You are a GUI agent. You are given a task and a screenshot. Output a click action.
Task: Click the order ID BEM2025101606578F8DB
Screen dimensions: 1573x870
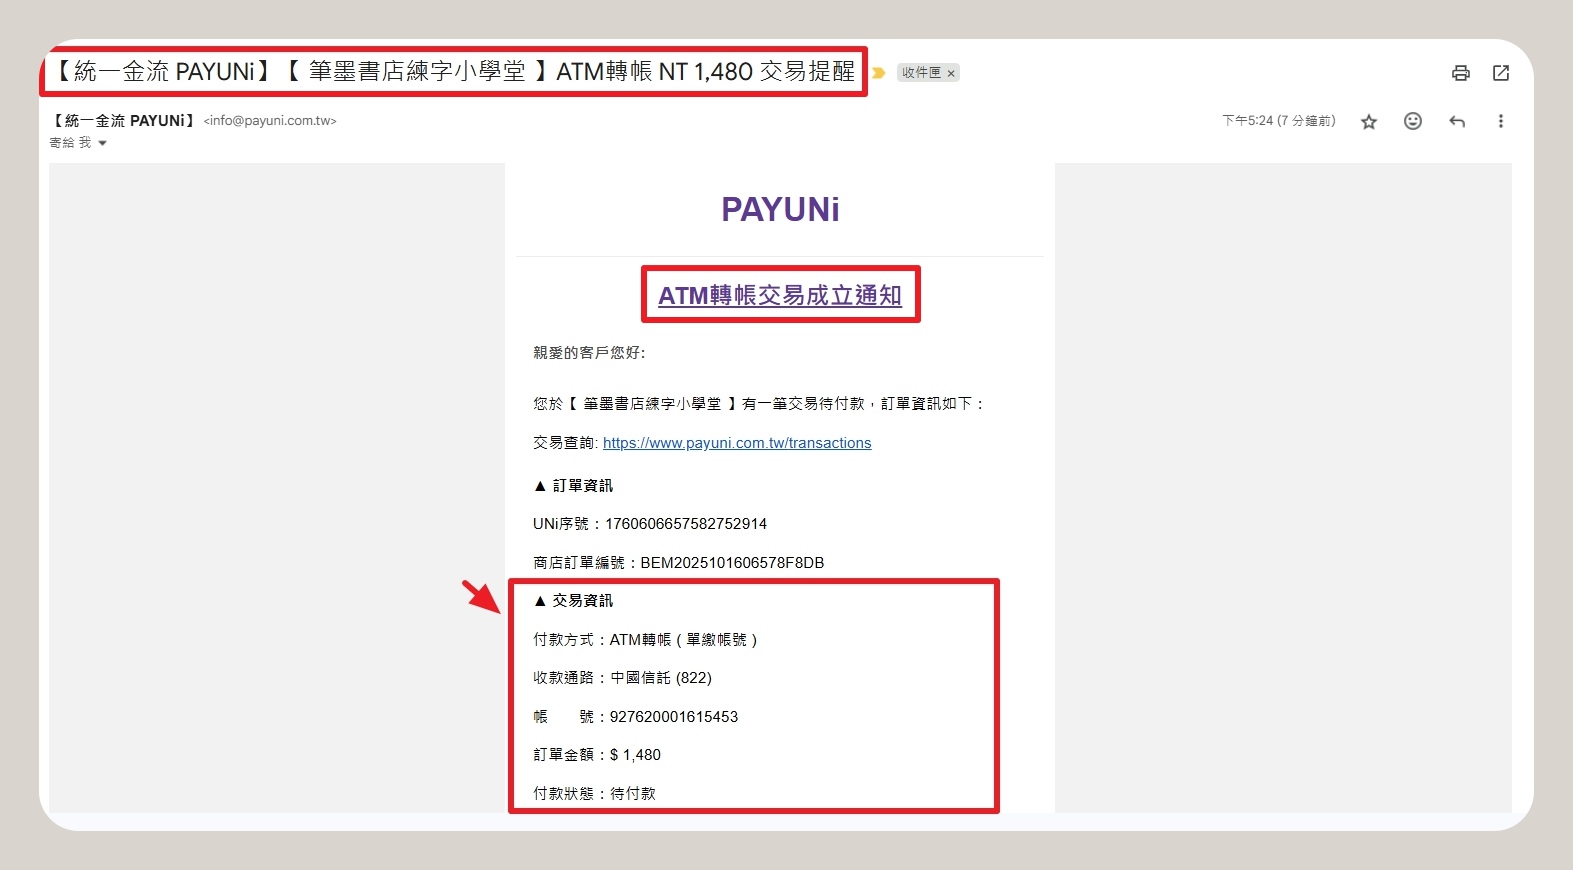tap(732, 563)
